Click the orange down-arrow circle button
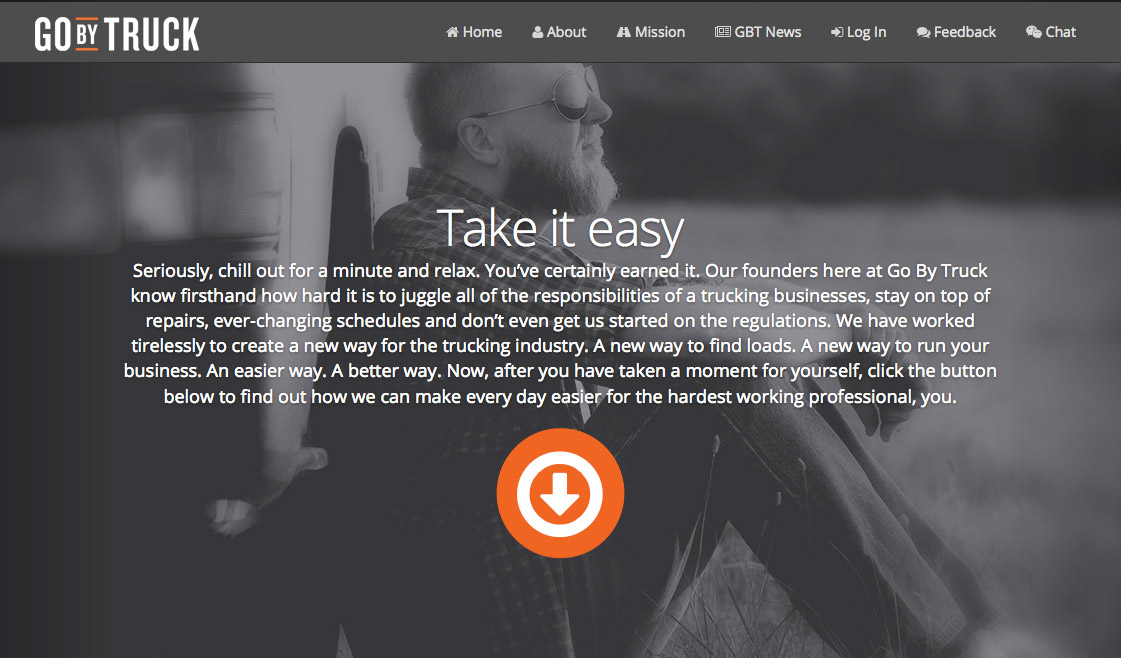Image resolution: width=1121 pixels, height=658 pixels. coord(560,493)
